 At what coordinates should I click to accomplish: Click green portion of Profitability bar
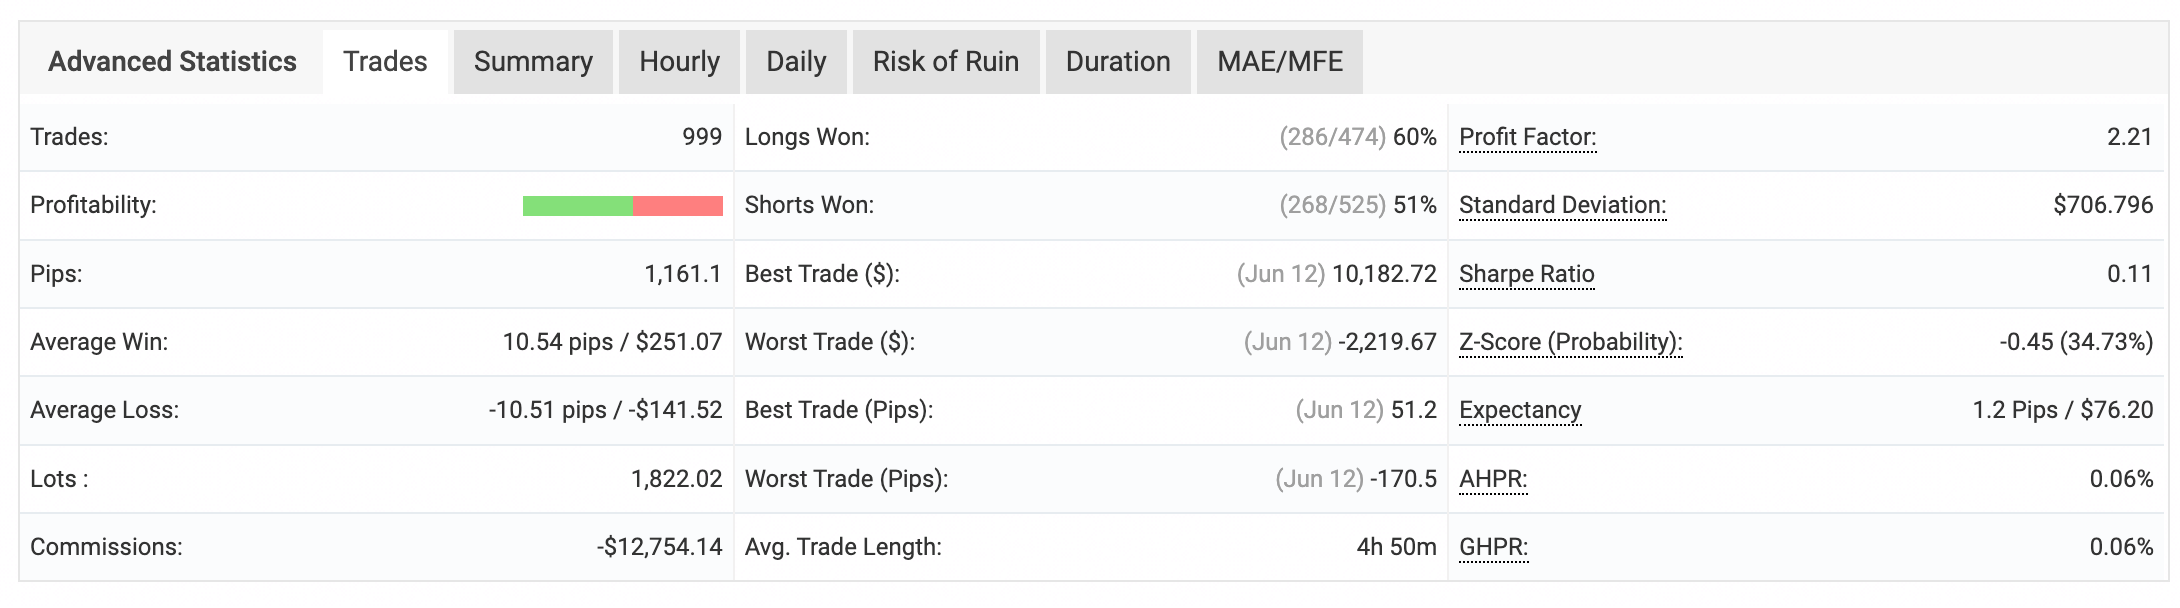577,206
